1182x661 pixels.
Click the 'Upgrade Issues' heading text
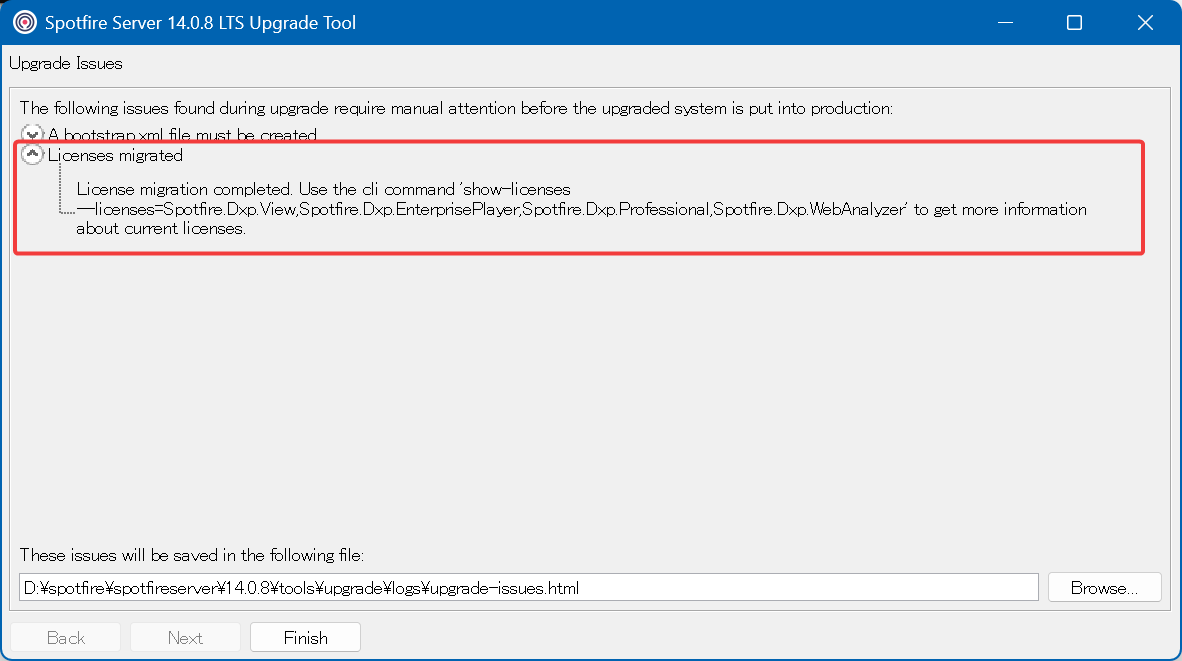coord(66,63)
